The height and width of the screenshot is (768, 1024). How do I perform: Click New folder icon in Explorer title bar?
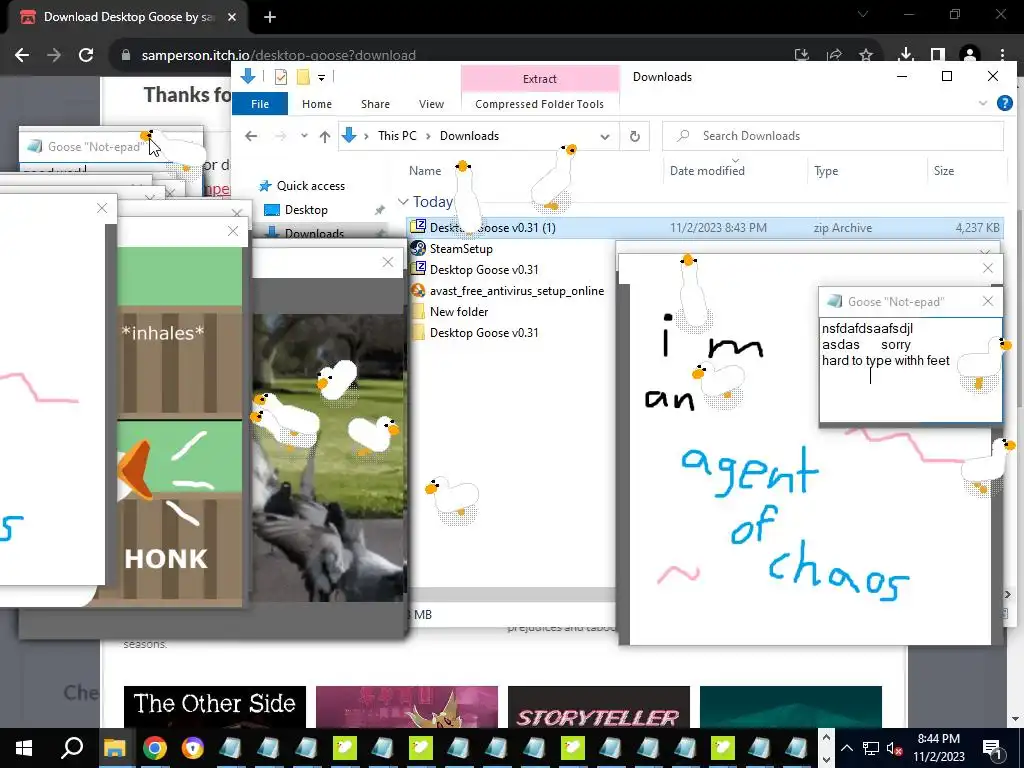pos(303,77)
